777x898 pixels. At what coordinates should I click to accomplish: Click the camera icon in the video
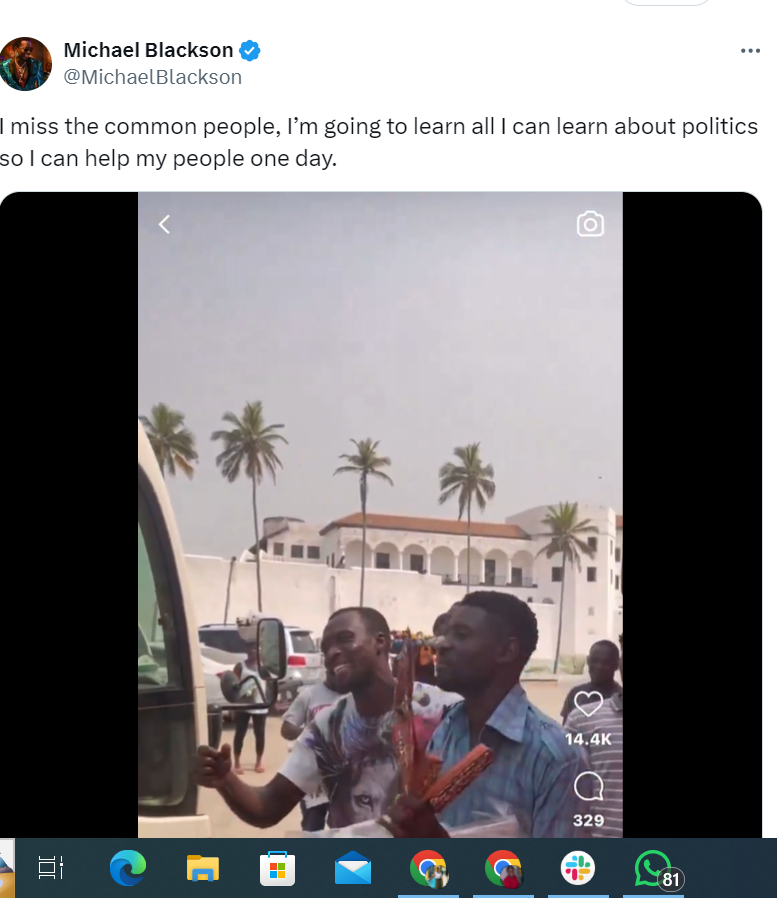coord(590,224)
